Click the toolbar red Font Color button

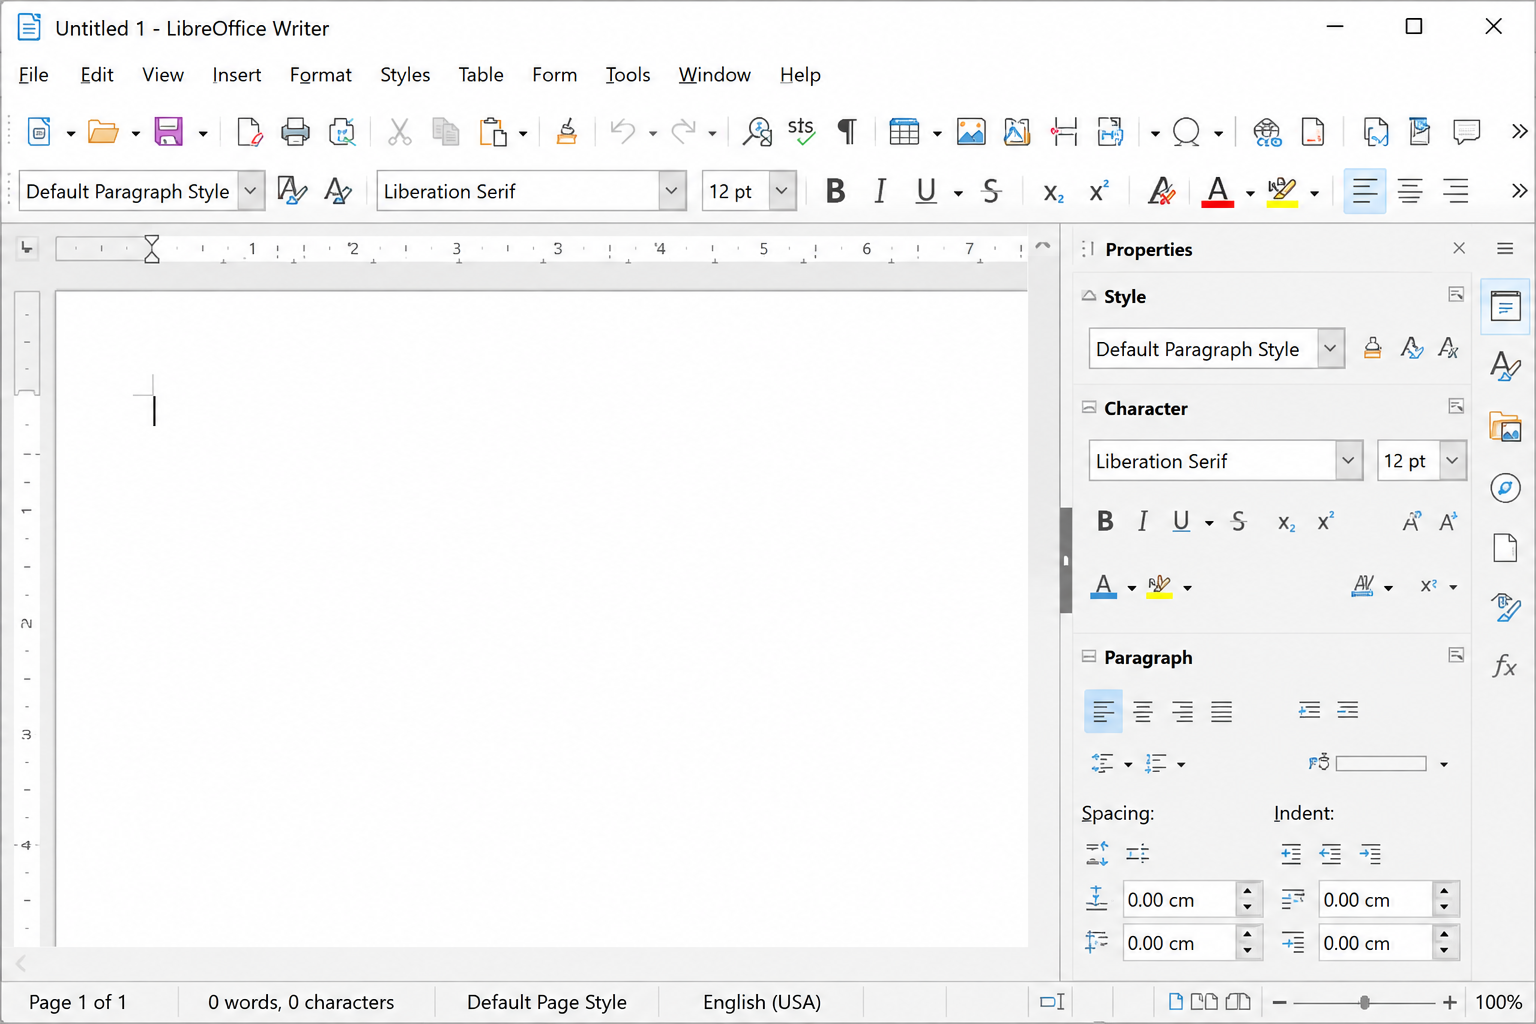point(1217,191)
